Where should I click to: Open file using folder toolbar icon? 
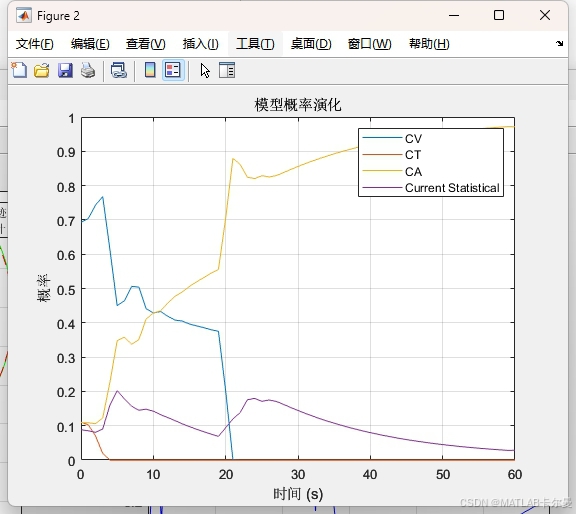pyautogui.click(x=42, y=70)
